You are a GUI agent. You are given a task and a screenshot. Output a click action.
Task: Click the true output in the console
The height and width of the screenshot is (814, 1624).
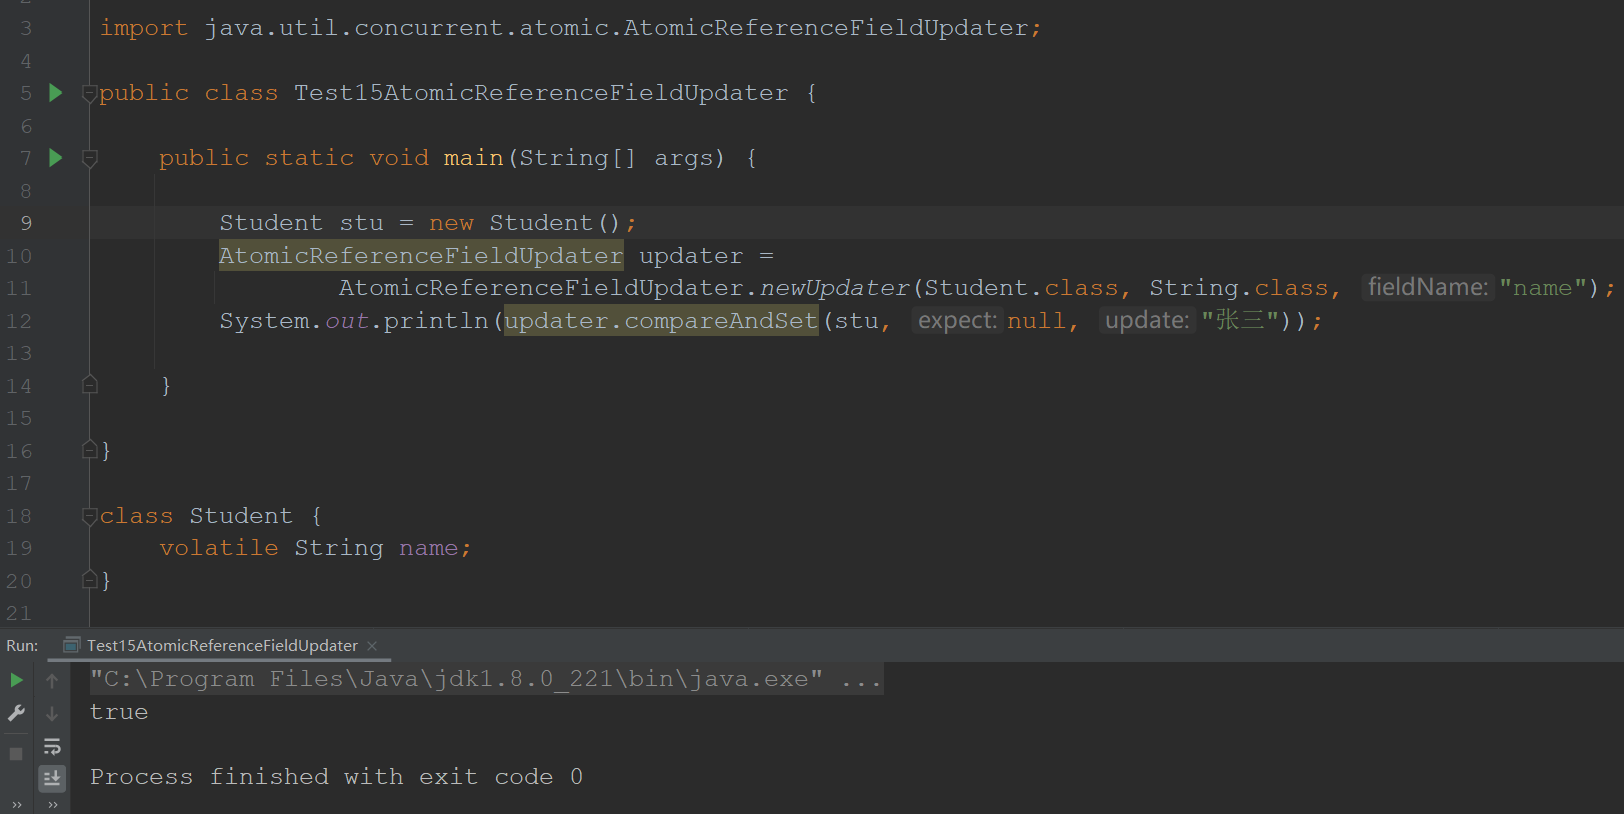tap(119, 712)
